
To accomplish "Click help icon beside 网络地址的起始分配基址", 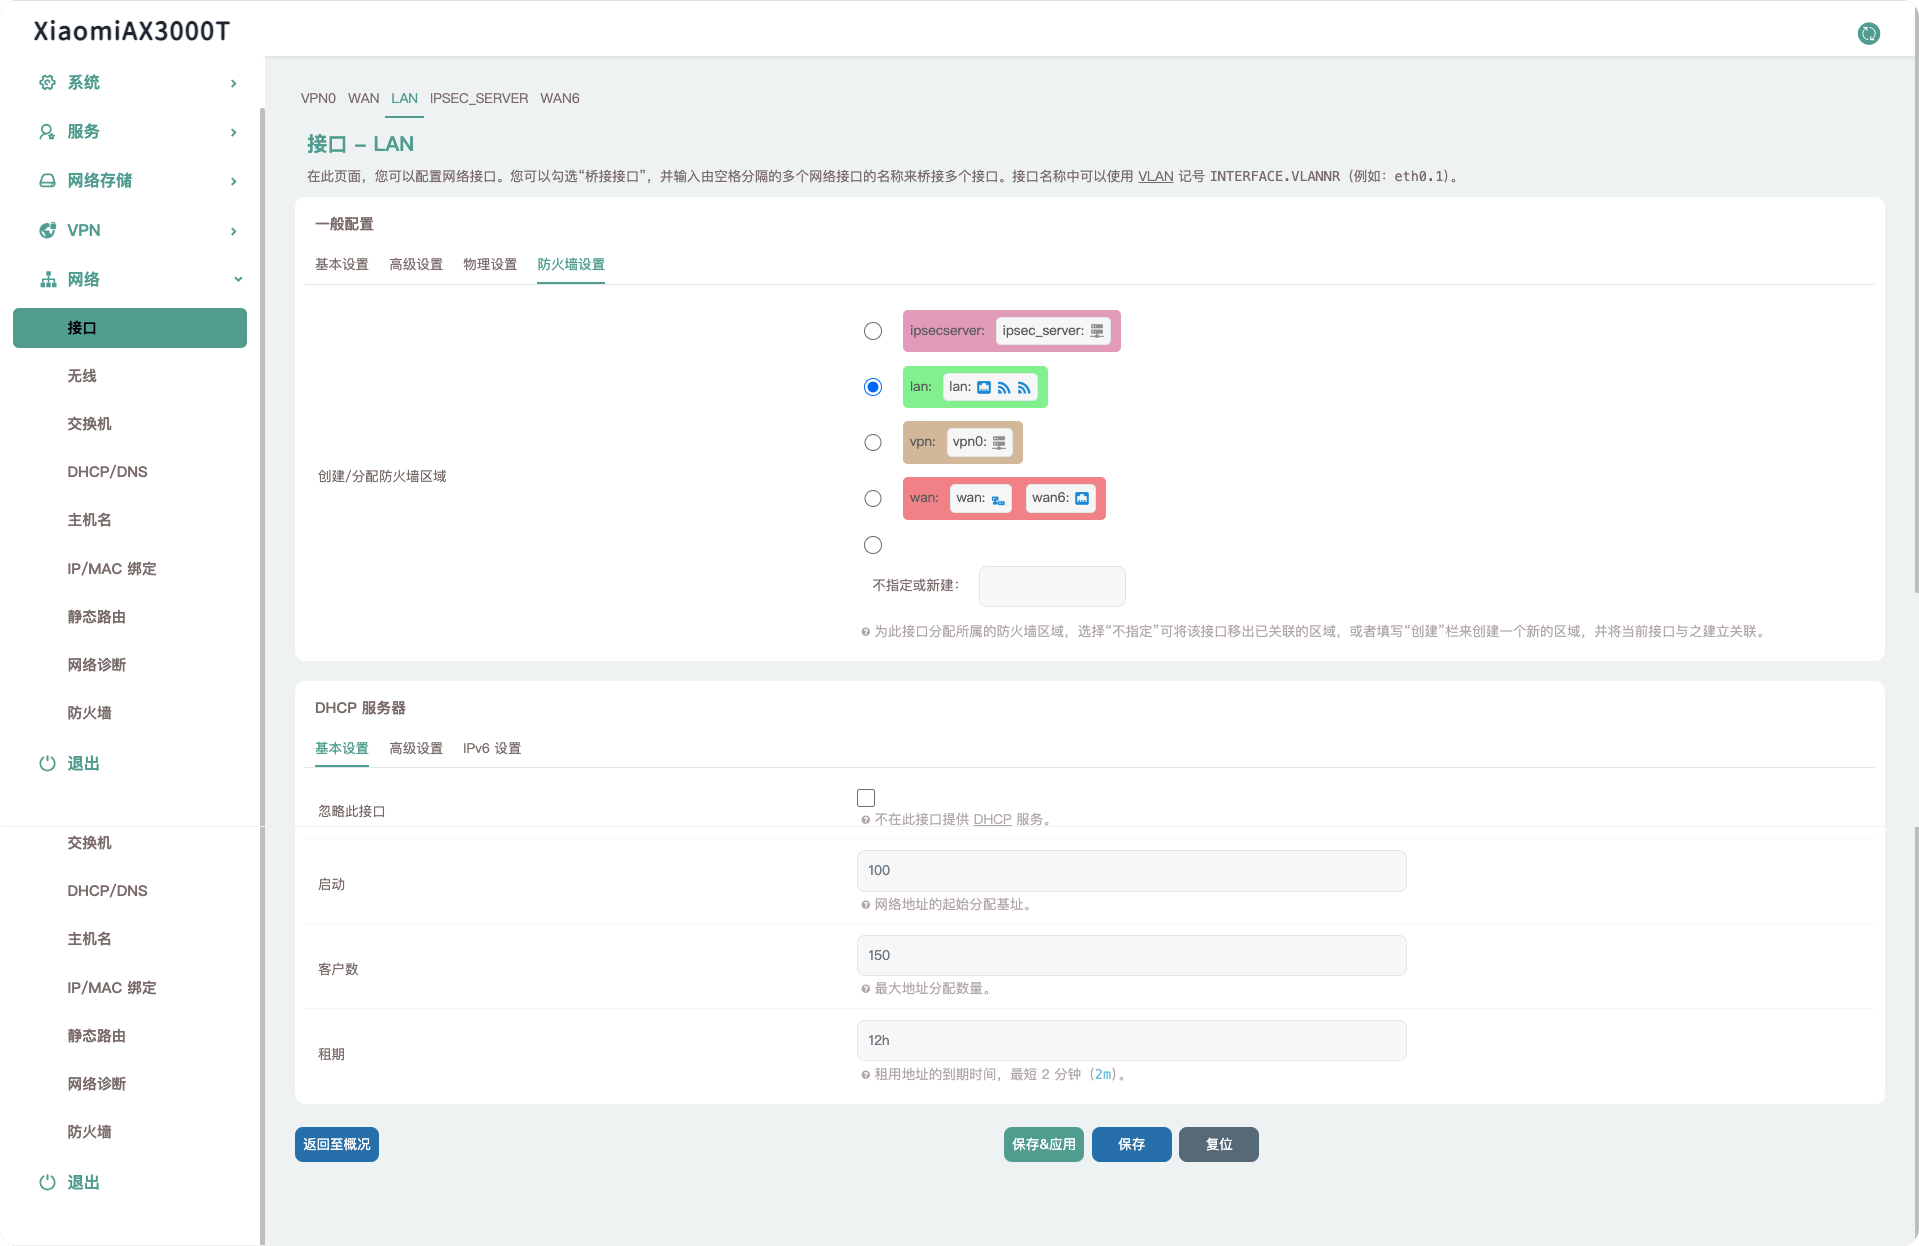I will tap(866, 905).
